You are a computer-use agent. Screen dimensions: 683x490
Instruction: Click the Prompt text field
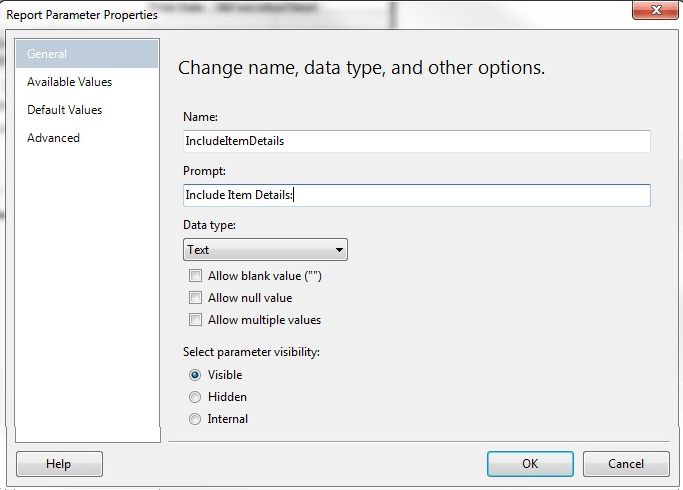(416, 195)
